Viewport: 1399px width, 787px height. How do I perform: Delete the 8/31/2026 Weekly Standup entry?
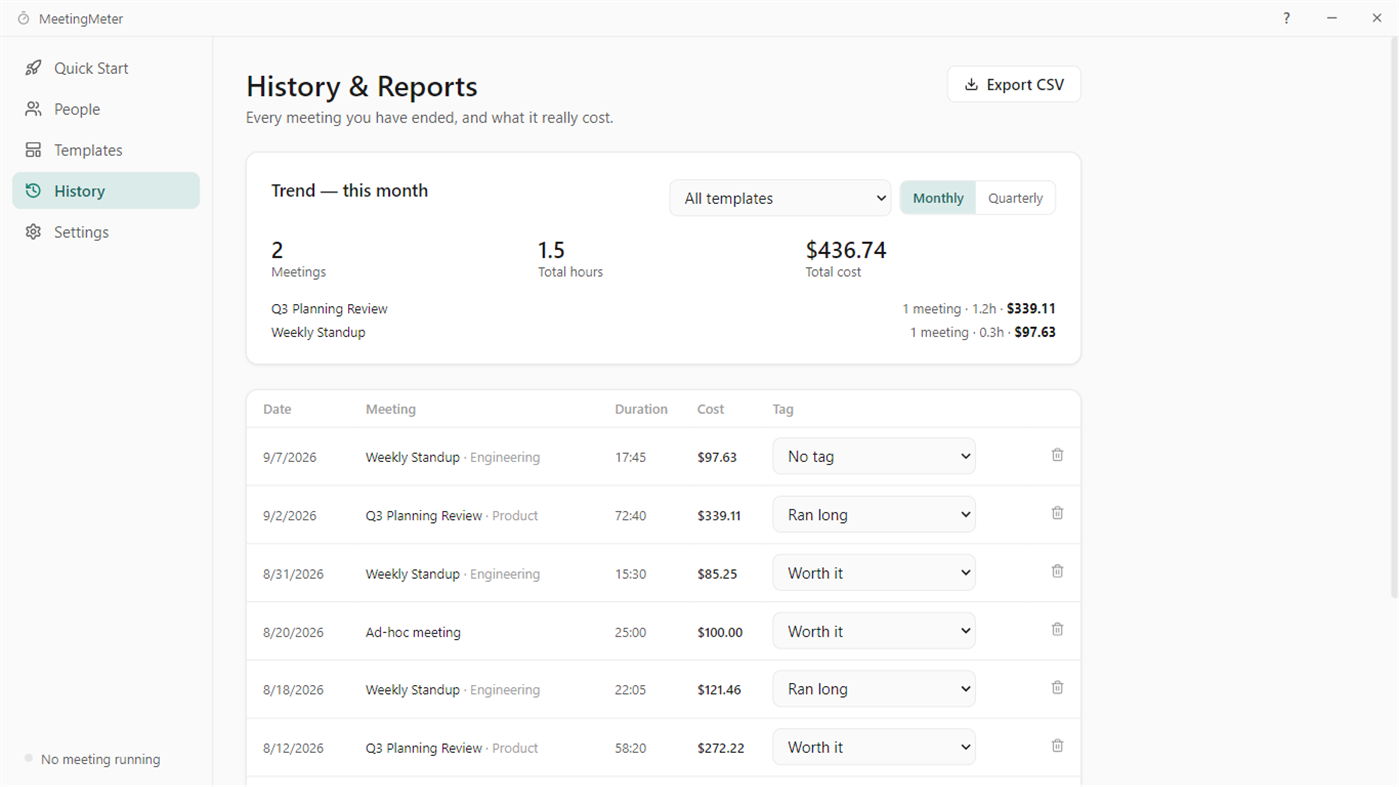click(x=1057, y=571)
